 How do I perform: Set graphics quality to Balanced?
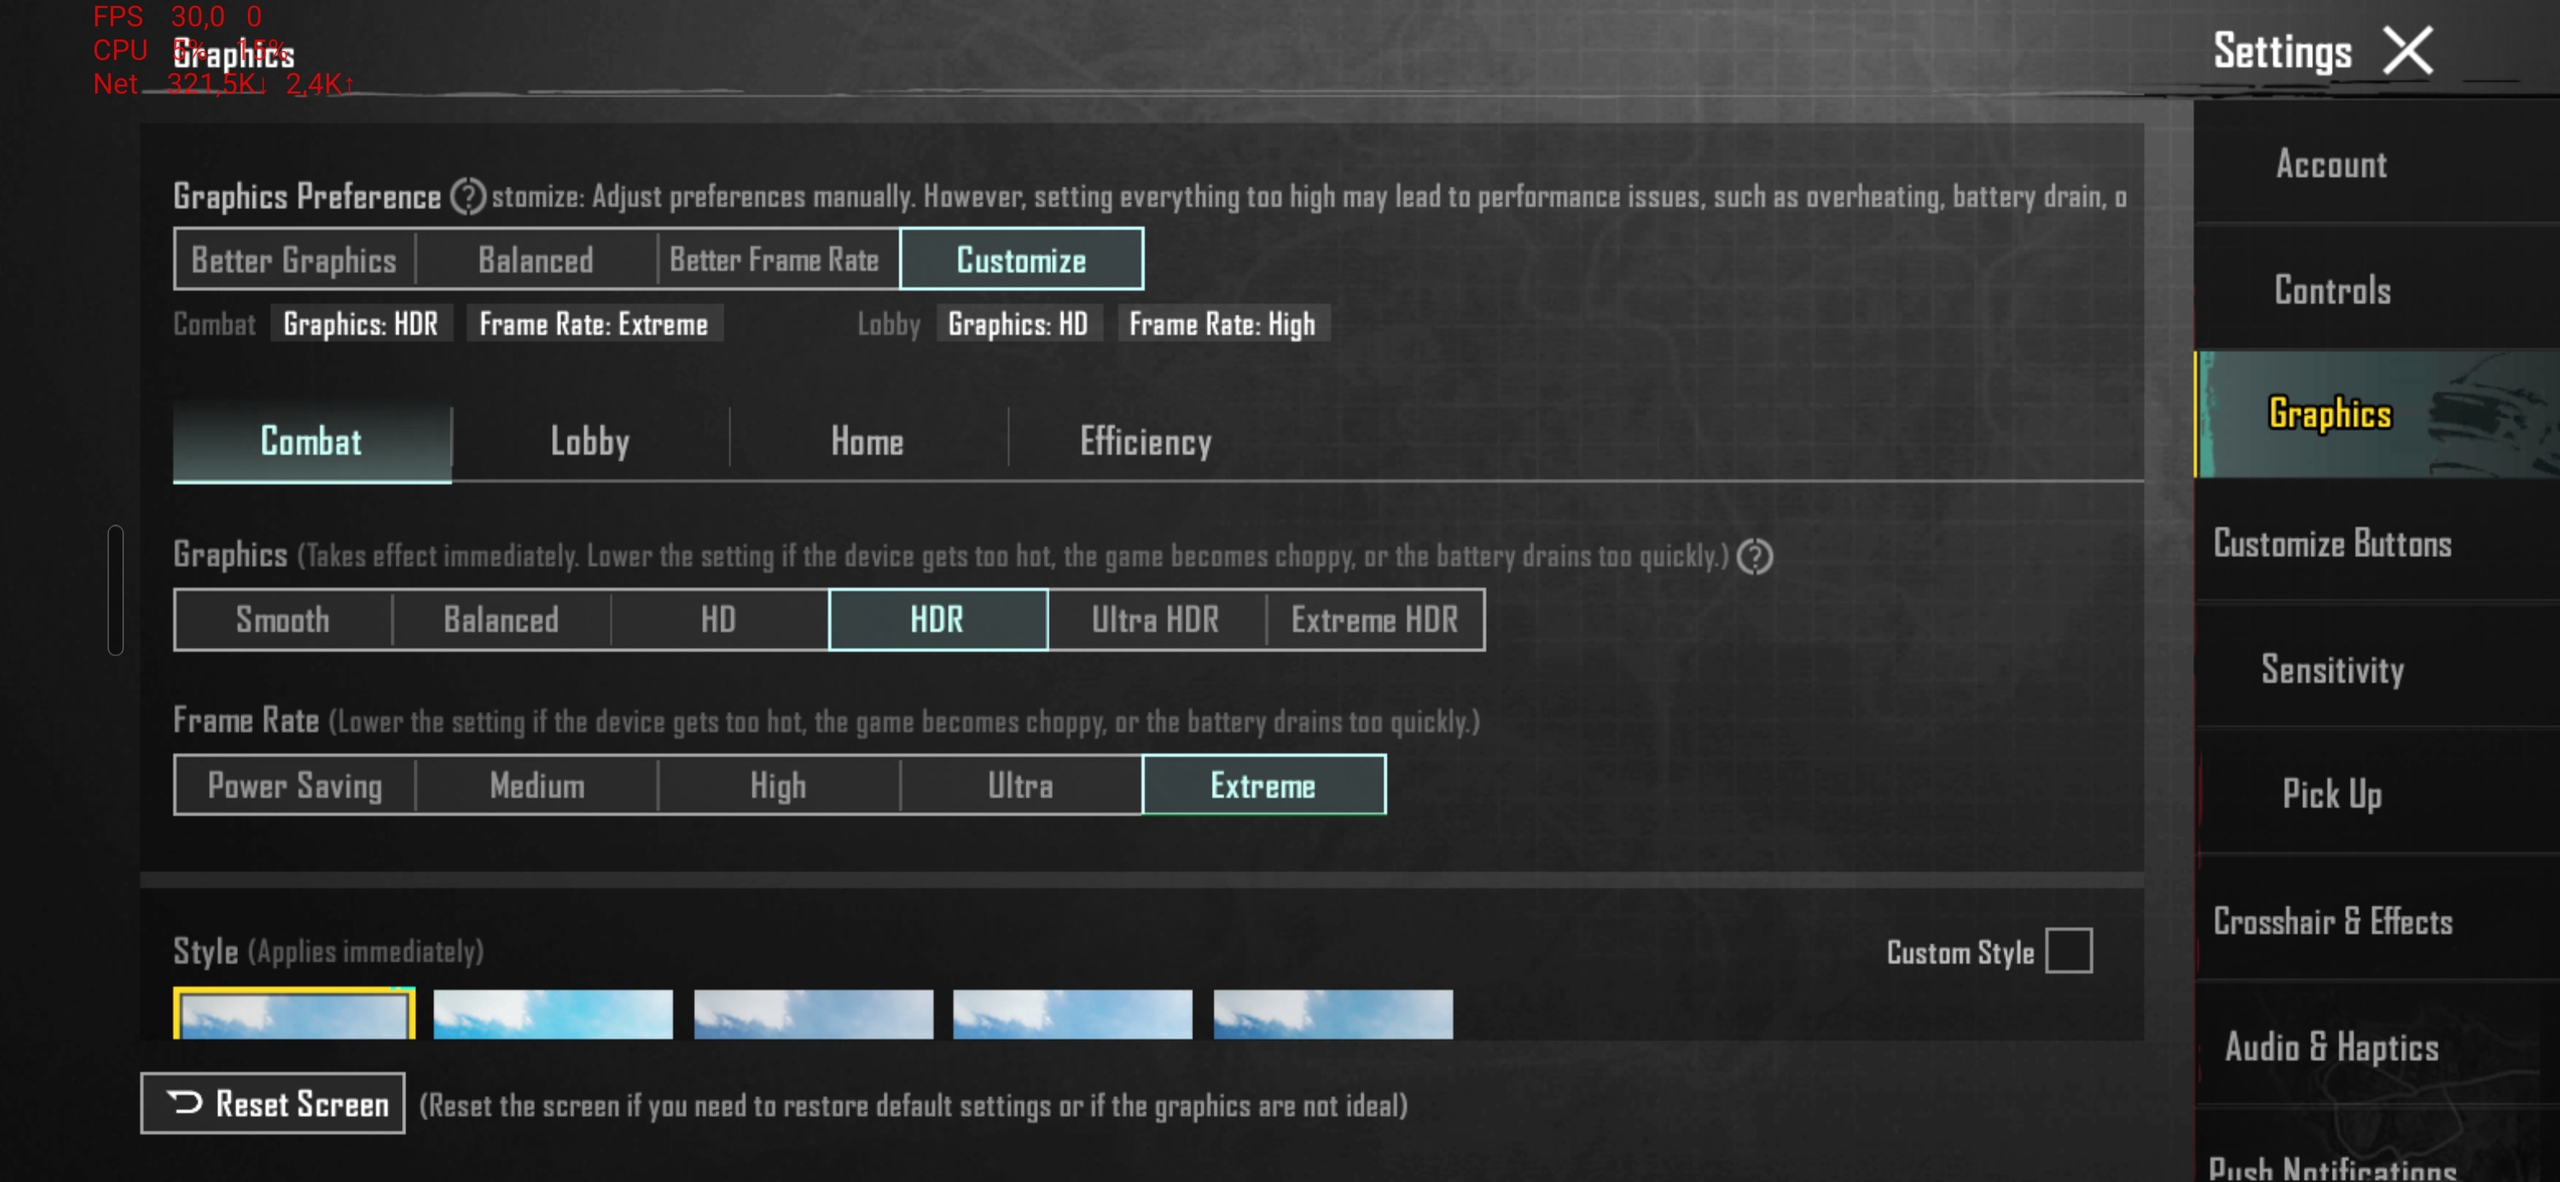(x=501, y=619)
